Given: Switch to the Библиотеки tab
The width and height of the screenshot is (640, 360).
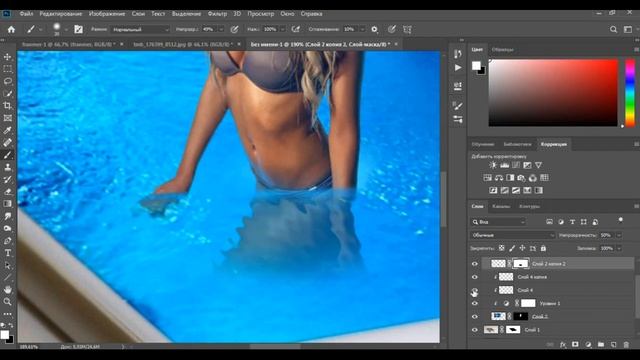Looking at the screenshot, I should (x=517, y=144).
